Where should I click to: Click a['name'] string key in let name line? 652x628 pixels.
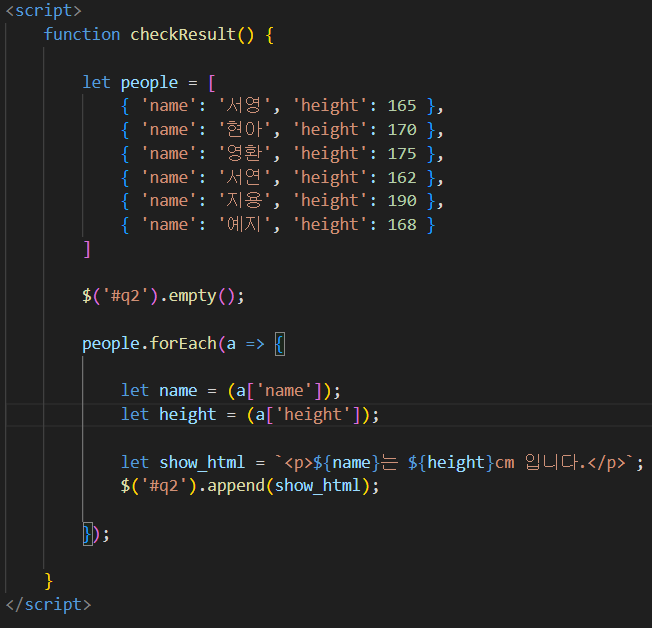(284, 391)
